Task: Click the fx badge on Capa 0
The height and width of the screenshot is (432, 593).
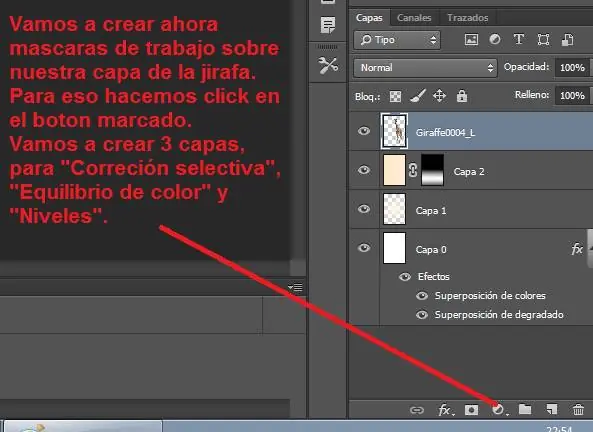Action: (x=577, y=249)
